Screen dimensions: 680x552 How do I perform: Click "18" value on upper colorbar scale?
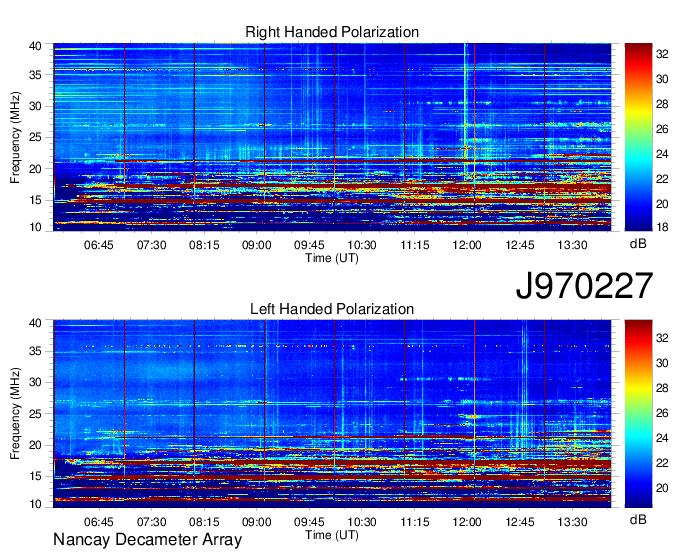click(x=662, y=227)
